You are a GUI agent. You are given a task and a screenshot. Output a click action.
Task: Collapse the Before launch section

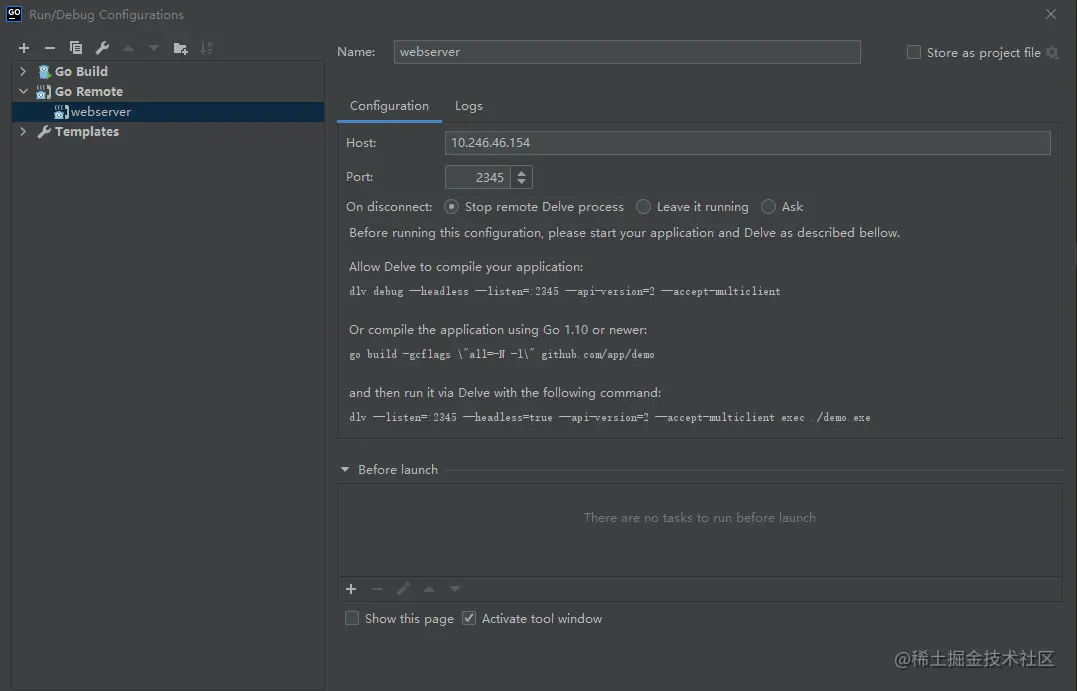point(346,470)
